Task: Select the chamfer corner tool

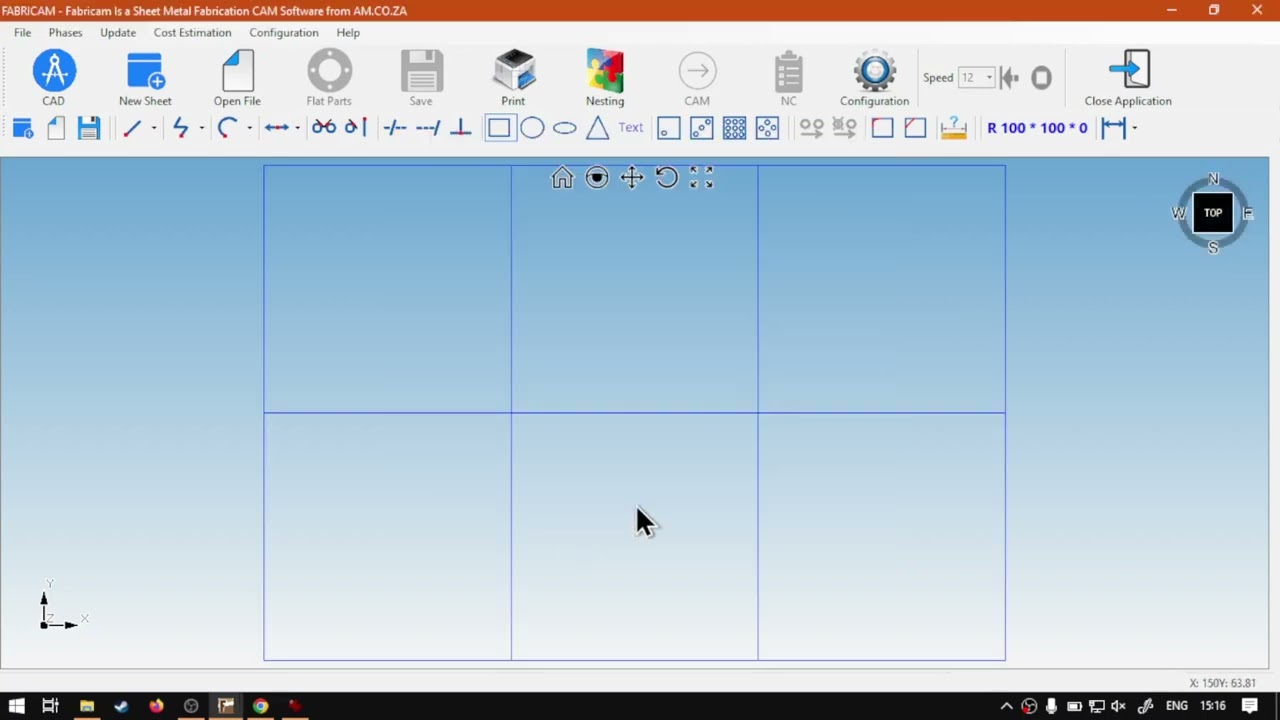Action: (915, 128)
